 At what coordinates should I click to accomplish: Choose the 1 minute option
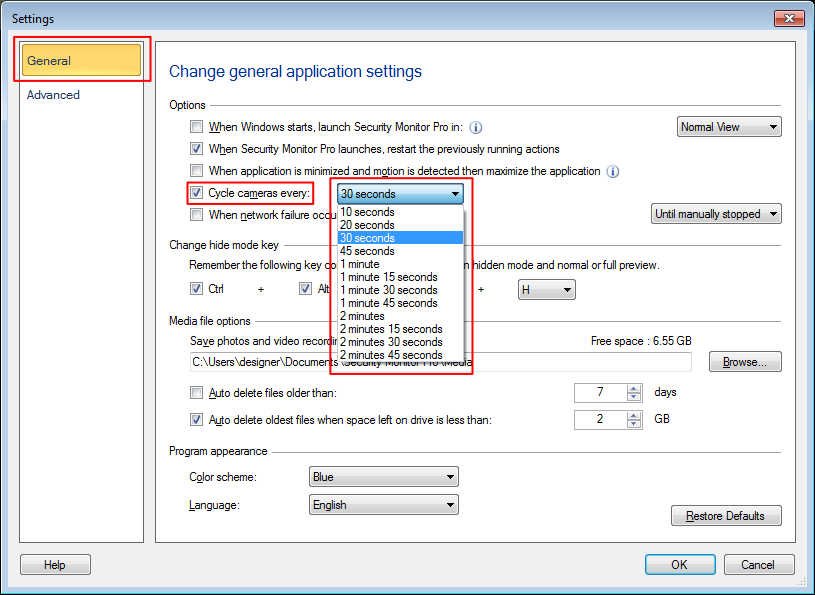(x=400, y=264)
